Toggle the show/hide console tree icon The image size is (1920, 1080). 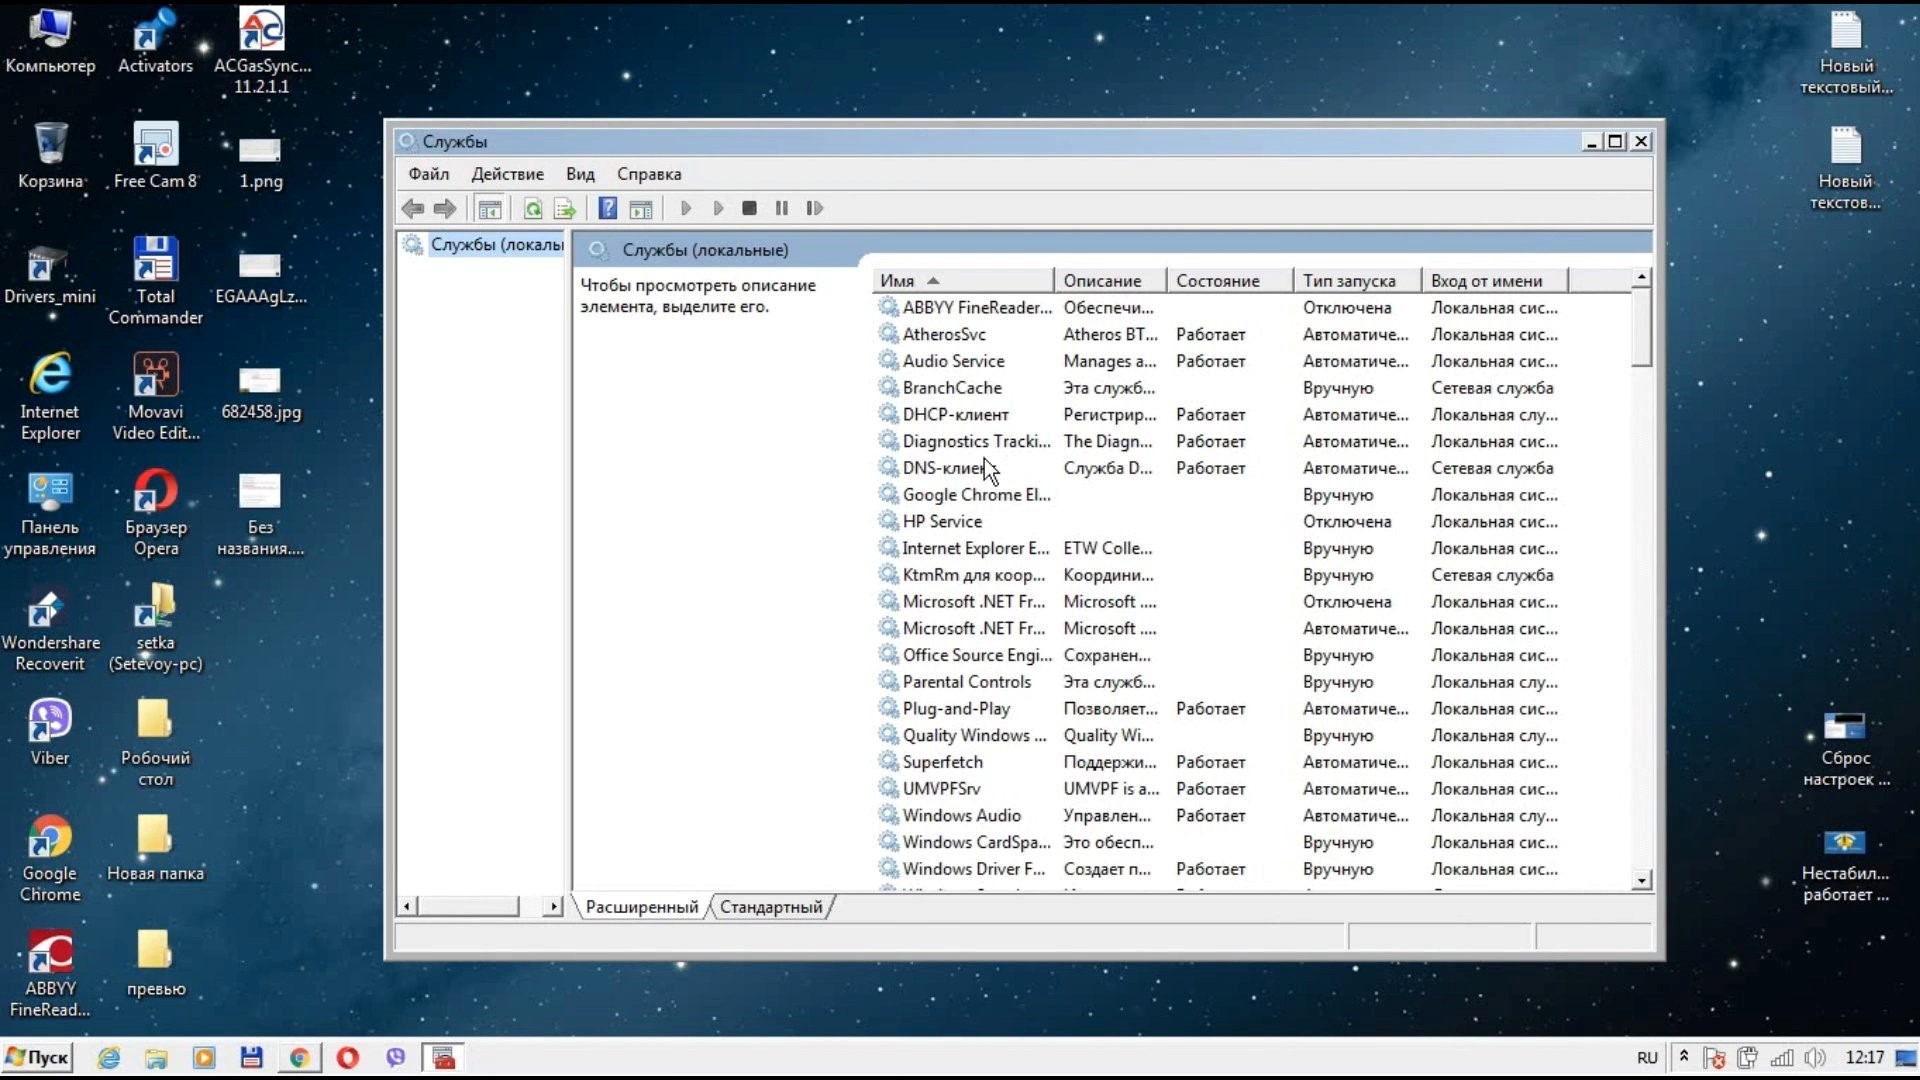pos(490,208)
